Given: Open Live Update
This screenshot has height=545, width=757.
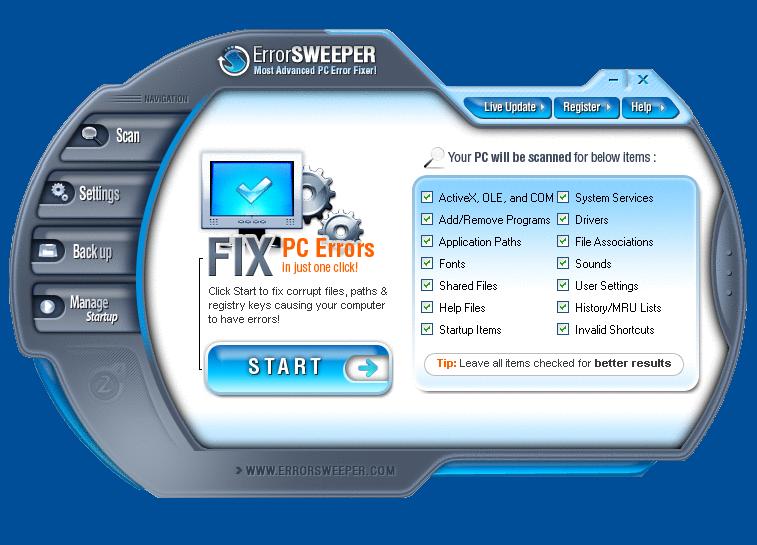Looking at the screenshot, I should coord(508,107).
